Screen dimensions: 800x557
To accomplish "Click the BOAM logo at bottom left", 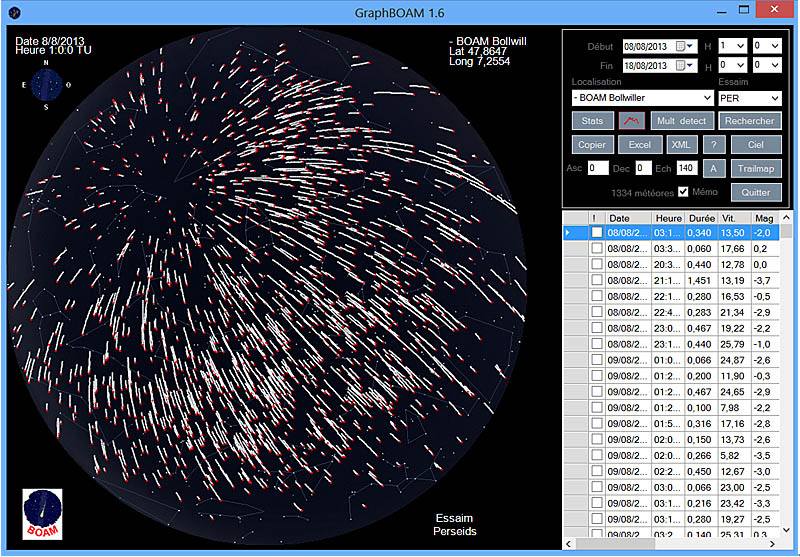I will 43,514.
